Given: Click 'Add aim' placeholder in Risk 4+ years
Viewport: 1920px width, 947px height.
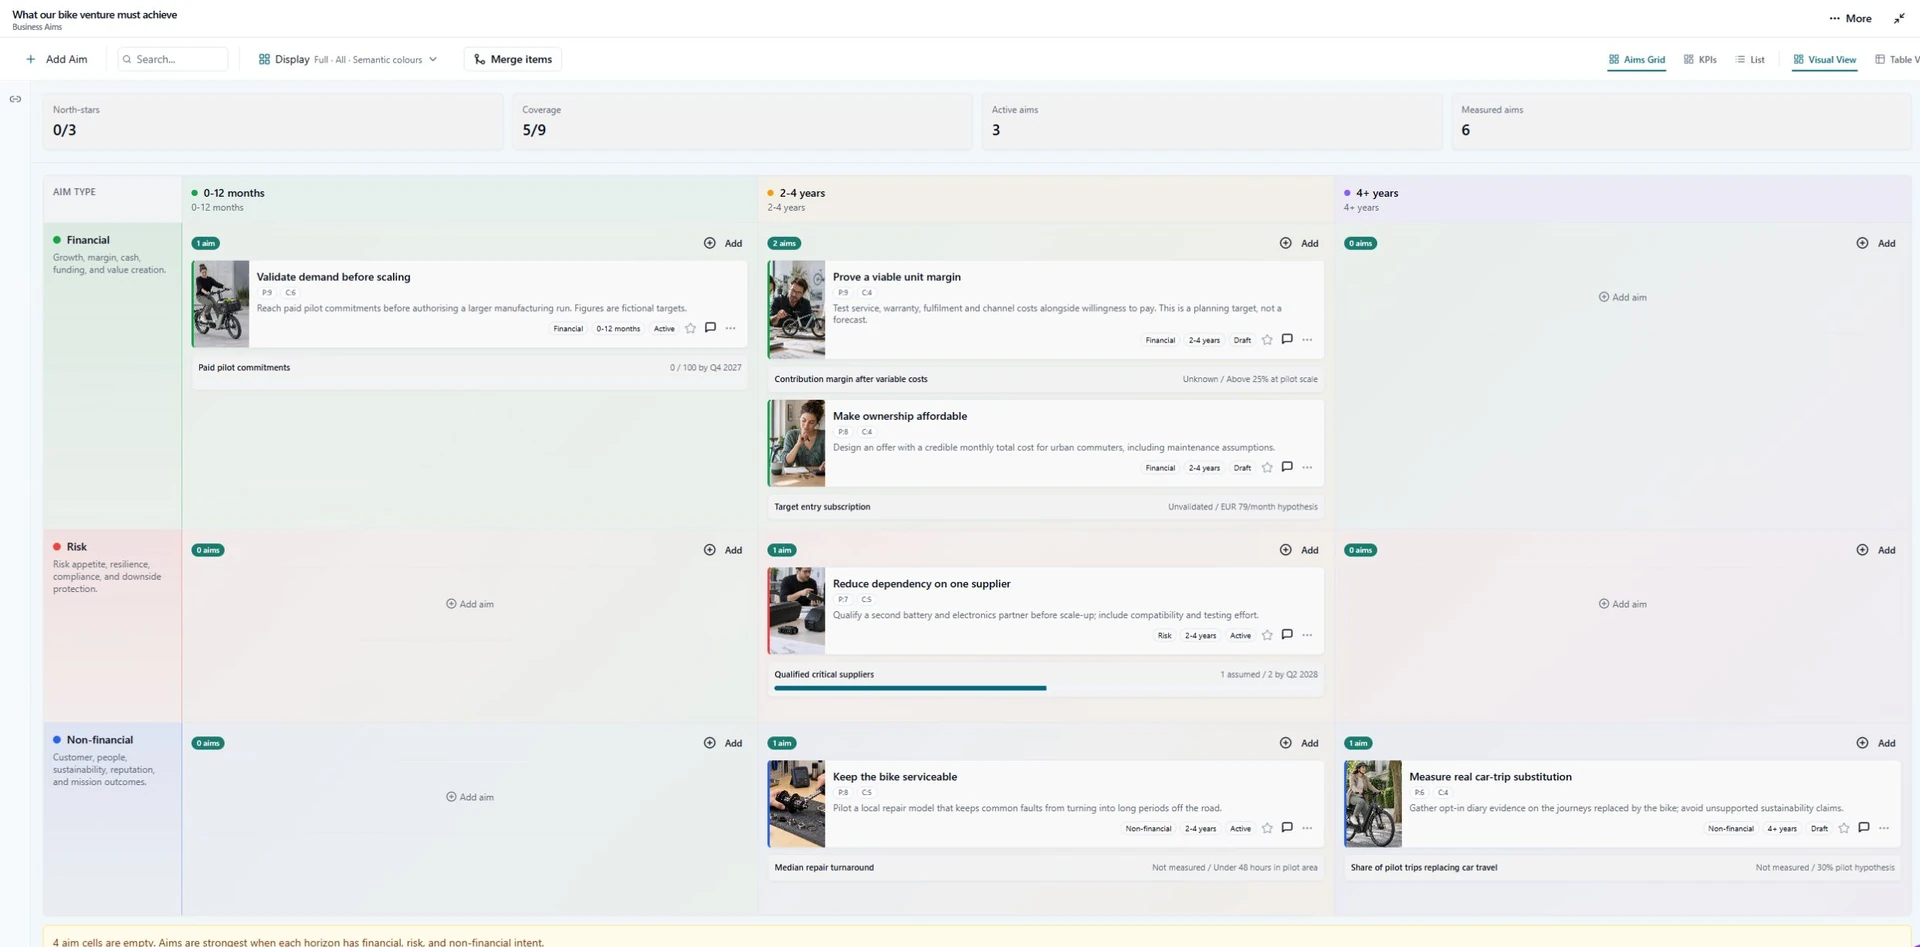Looking at the screenshot, I should tap(1622, 604).
